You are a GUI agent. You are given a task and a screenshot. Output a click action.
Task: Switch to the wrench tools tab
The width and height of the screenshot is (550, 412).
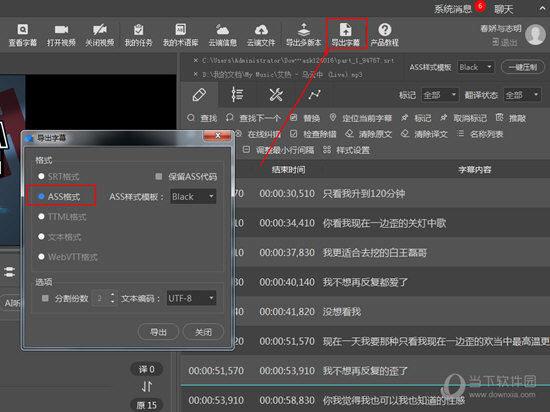click(276, 95)
